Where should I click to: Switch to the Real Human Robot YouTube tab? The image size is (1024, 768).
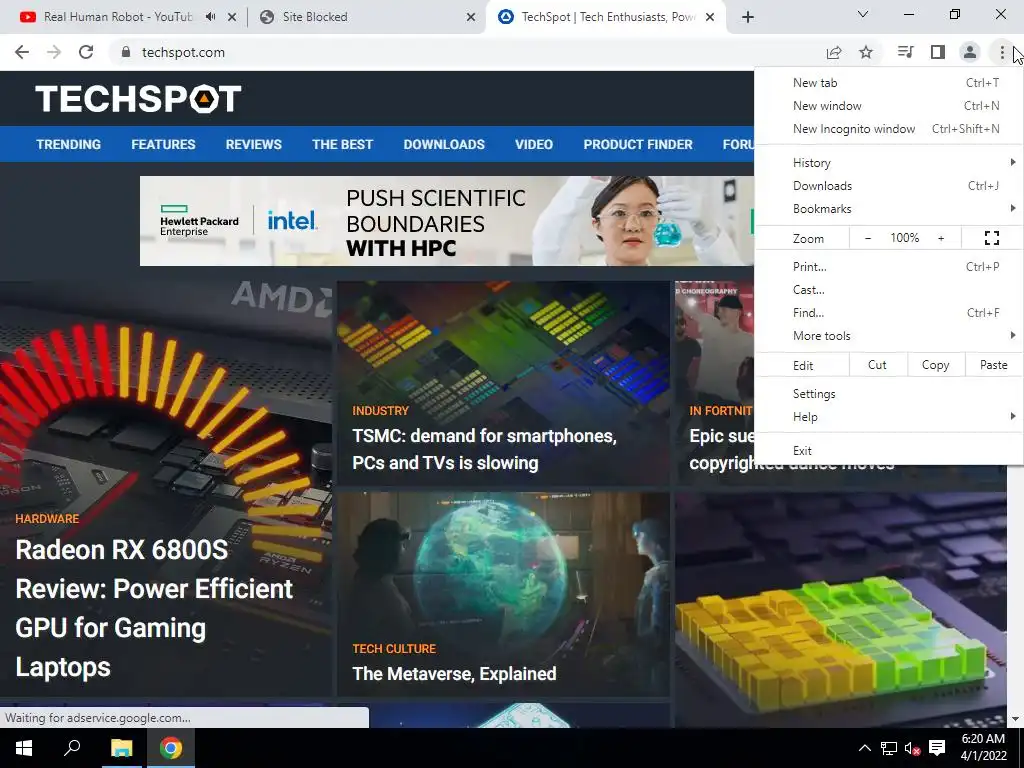pyautogui.click(x=118, y=17)
